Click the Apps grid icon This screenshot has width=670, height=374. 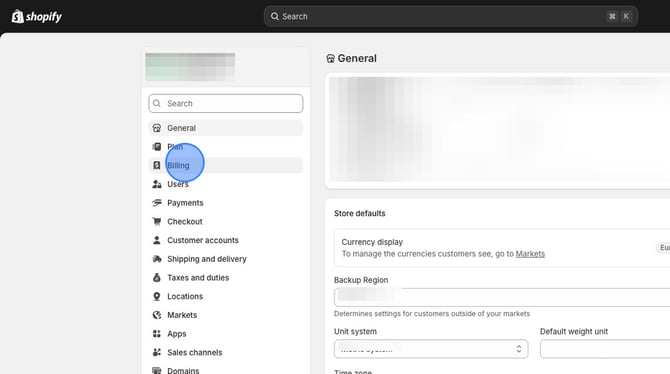tap(157, 334)
